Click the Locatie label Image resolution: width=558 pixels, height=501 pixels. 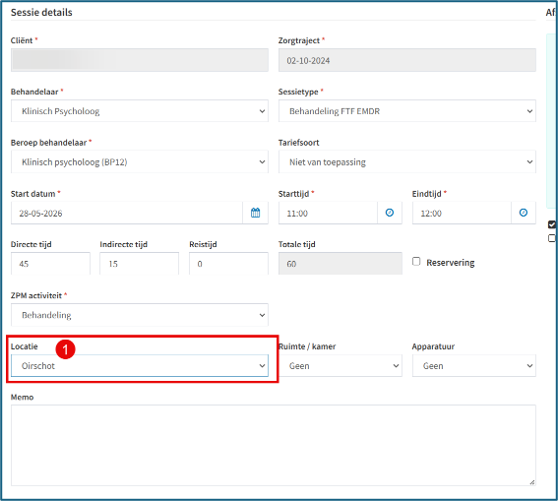pyautogui.click(x=24, y=346)
